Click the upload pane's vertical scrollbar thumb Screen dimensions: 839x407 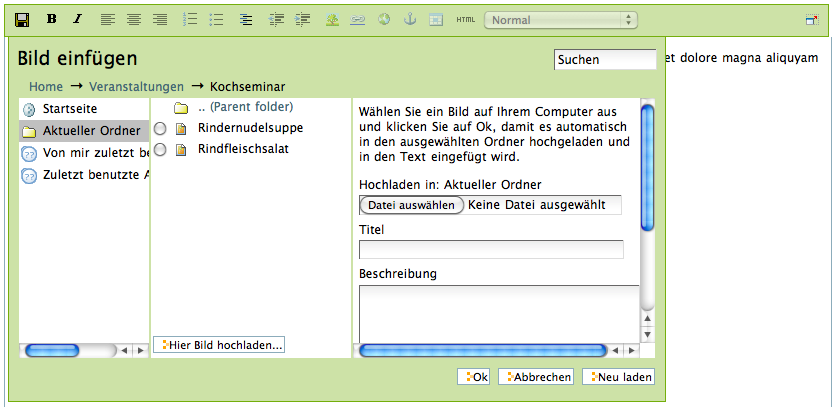tap(647, 168)
